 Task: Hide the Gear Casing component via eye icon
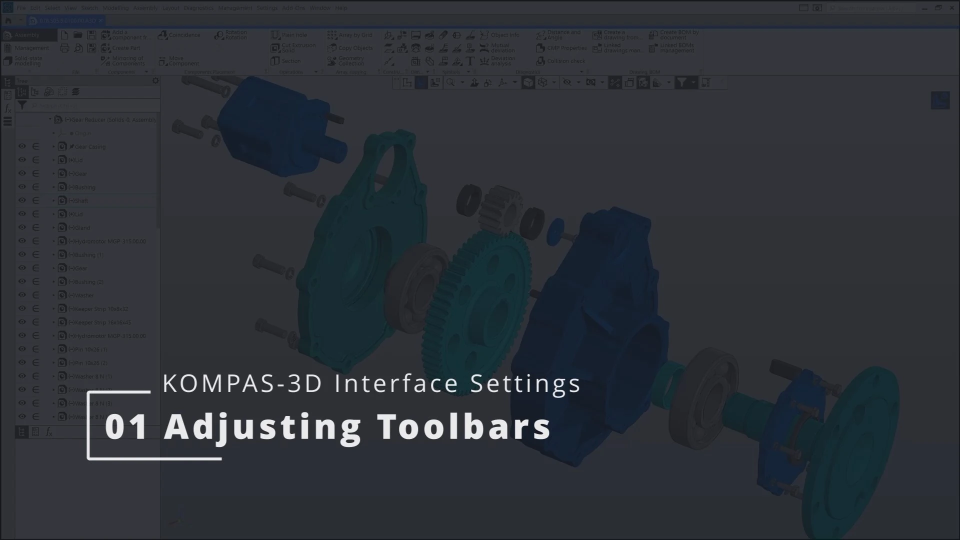pos(22,147)
